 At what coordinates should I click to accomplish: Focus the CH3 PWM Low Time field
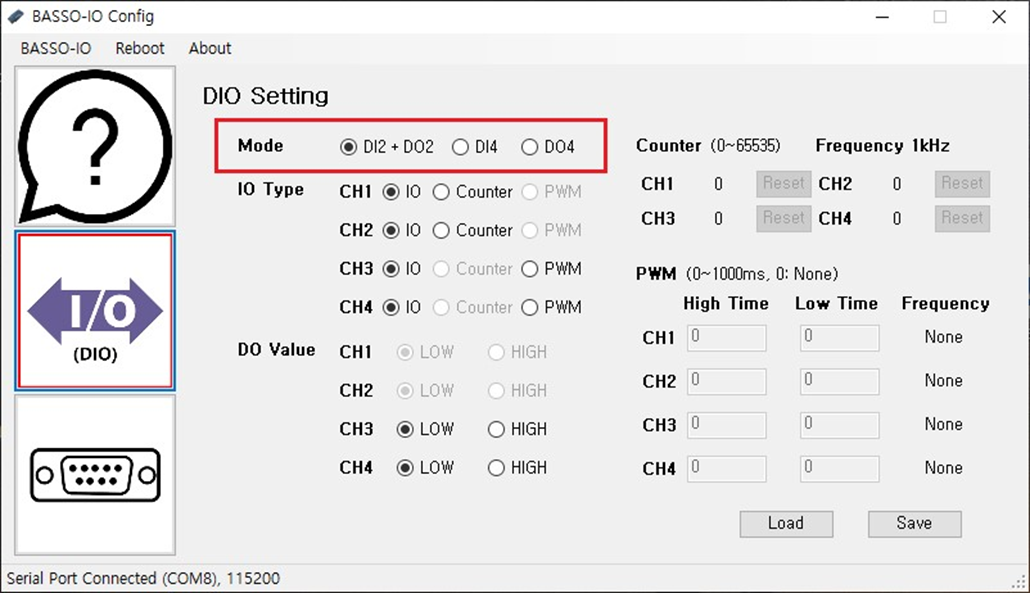pyautogui.click(x=840, y=426)
